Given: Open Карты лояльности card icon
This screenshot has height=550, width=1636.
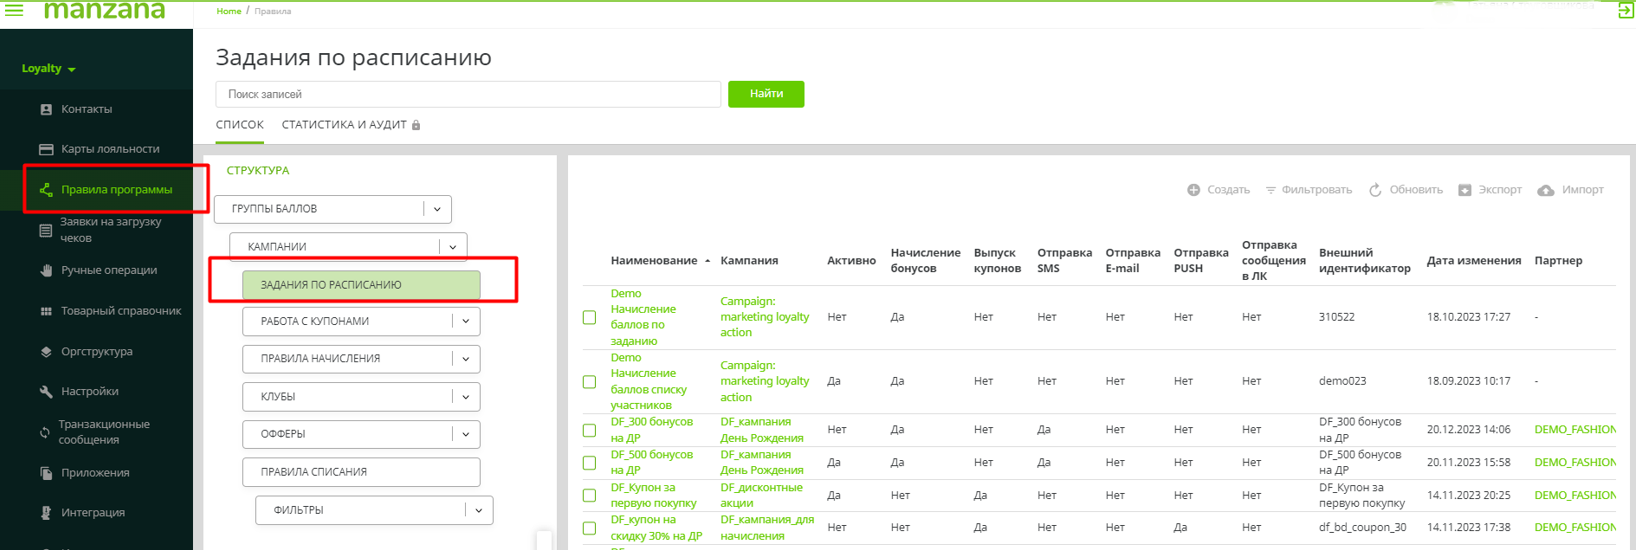Looking at the screenshot, I should click(46, 149).
